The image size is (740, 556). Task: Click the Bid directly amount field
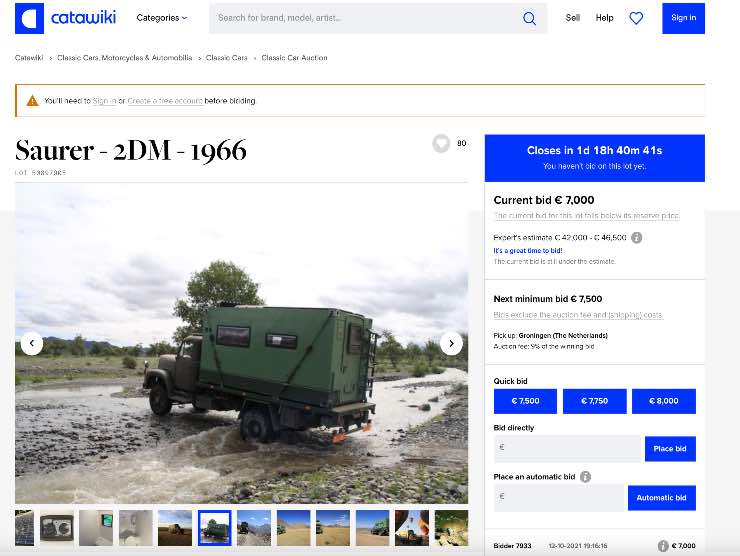[567, 449]
